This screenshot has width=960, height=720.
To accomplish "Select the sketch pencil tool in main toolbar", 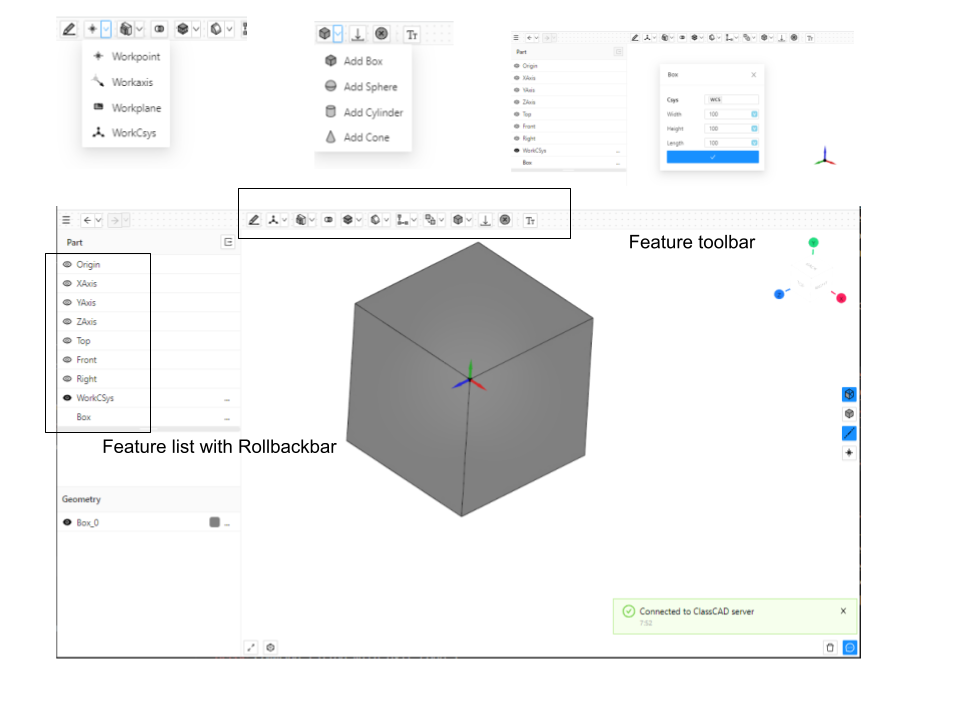I will tap(254, 219).
